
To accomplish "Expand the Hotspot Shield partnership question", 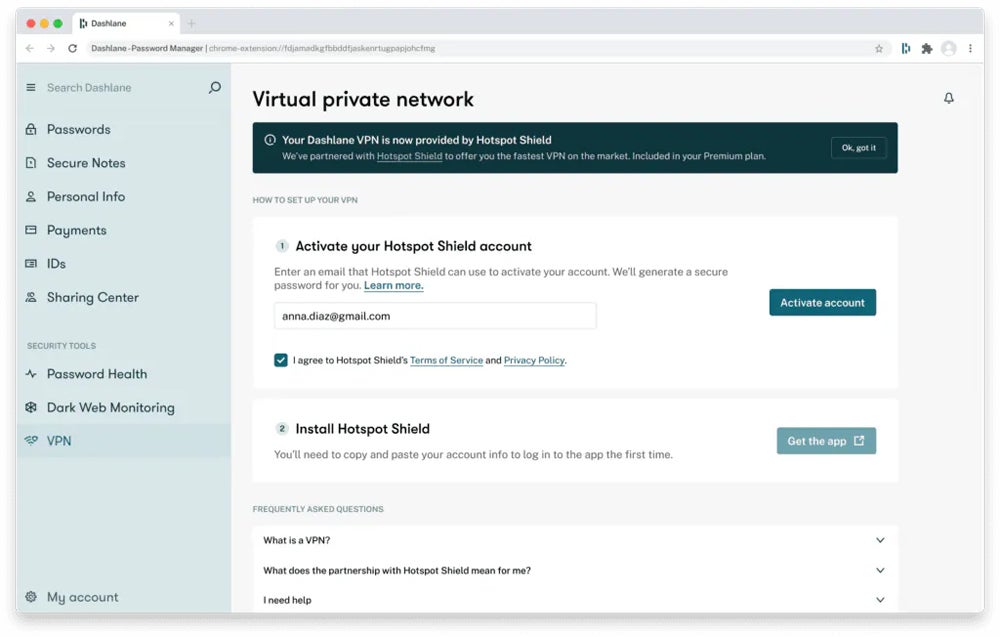I will (x=880, y=570).
